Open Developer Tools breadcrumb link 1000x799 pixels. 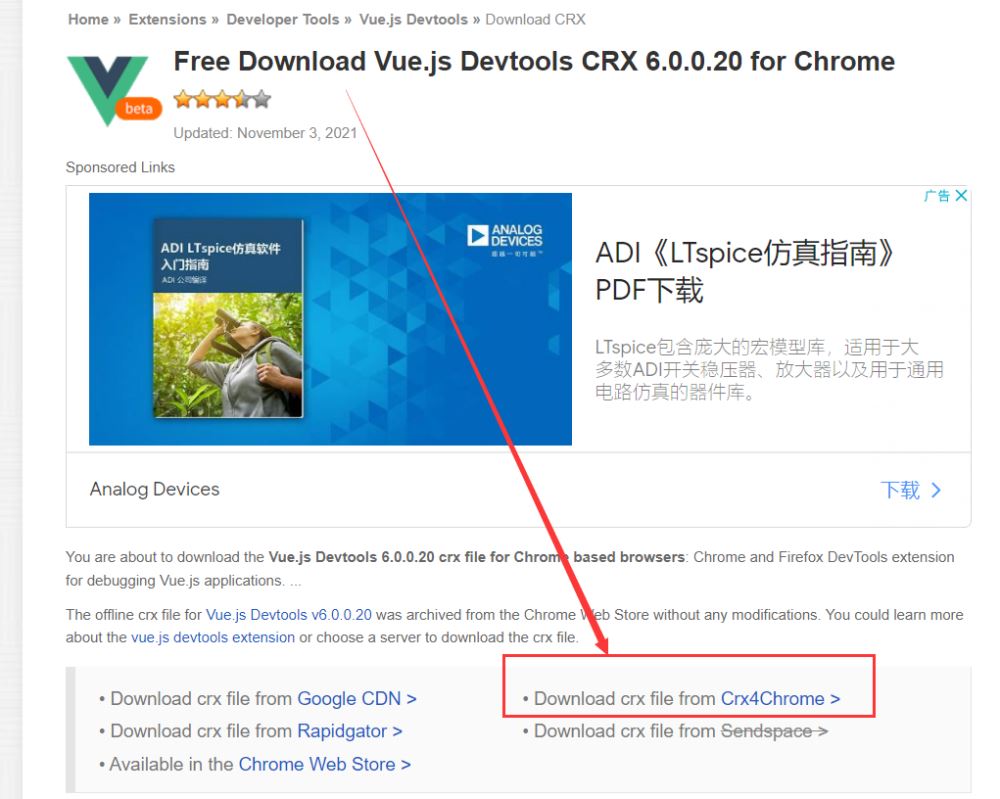click(x=283, y=20)
